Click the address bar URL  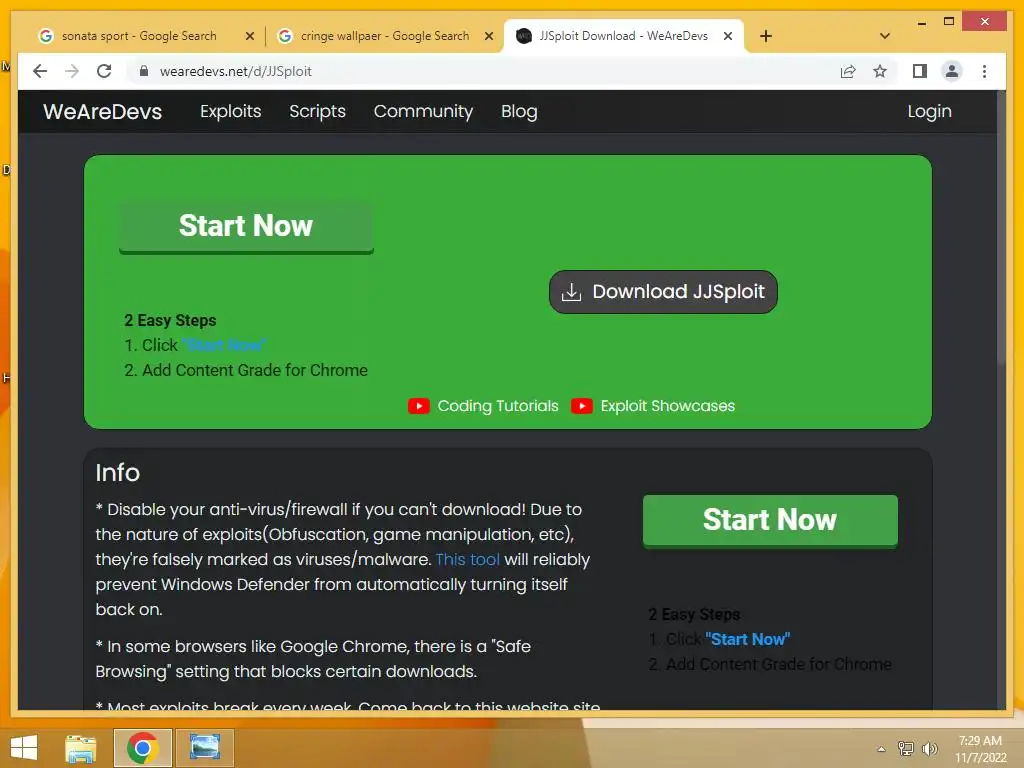pyautogui.click(x=235, y=71)
